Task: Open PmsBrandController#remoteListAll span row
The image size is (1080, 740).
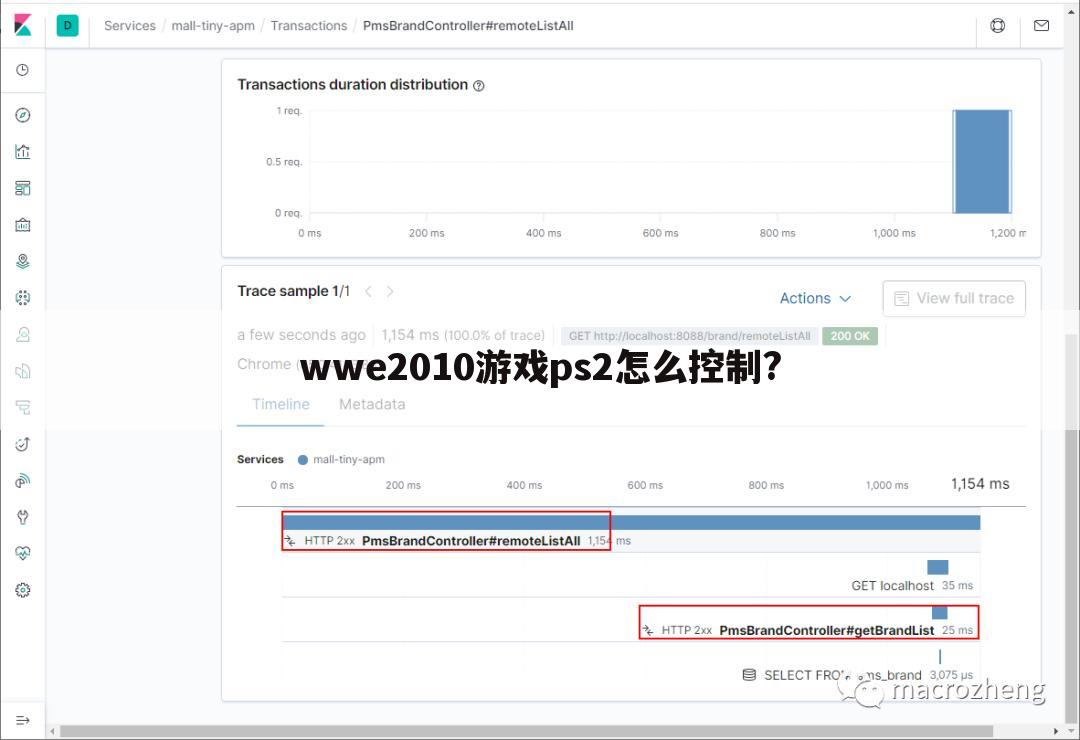Action: 631,532
